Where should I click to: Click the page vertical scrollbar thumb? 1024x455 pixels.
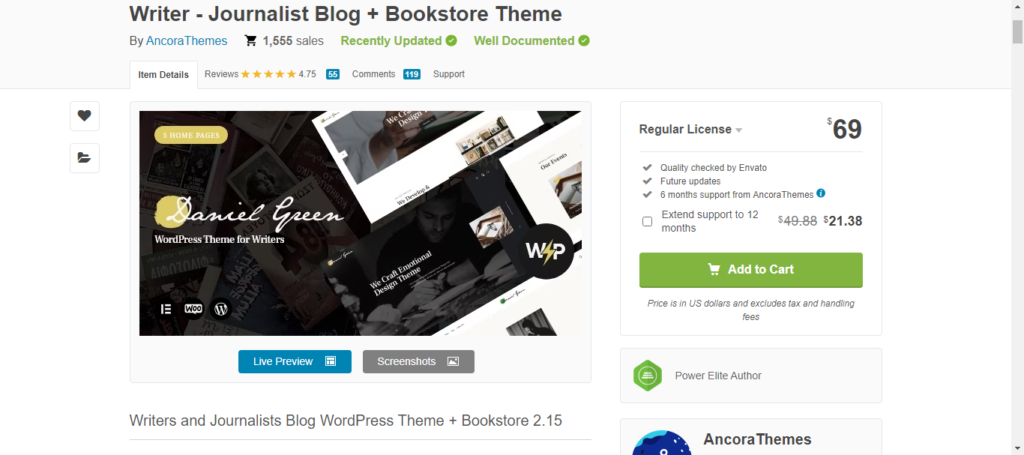(x=1017, y=31)
